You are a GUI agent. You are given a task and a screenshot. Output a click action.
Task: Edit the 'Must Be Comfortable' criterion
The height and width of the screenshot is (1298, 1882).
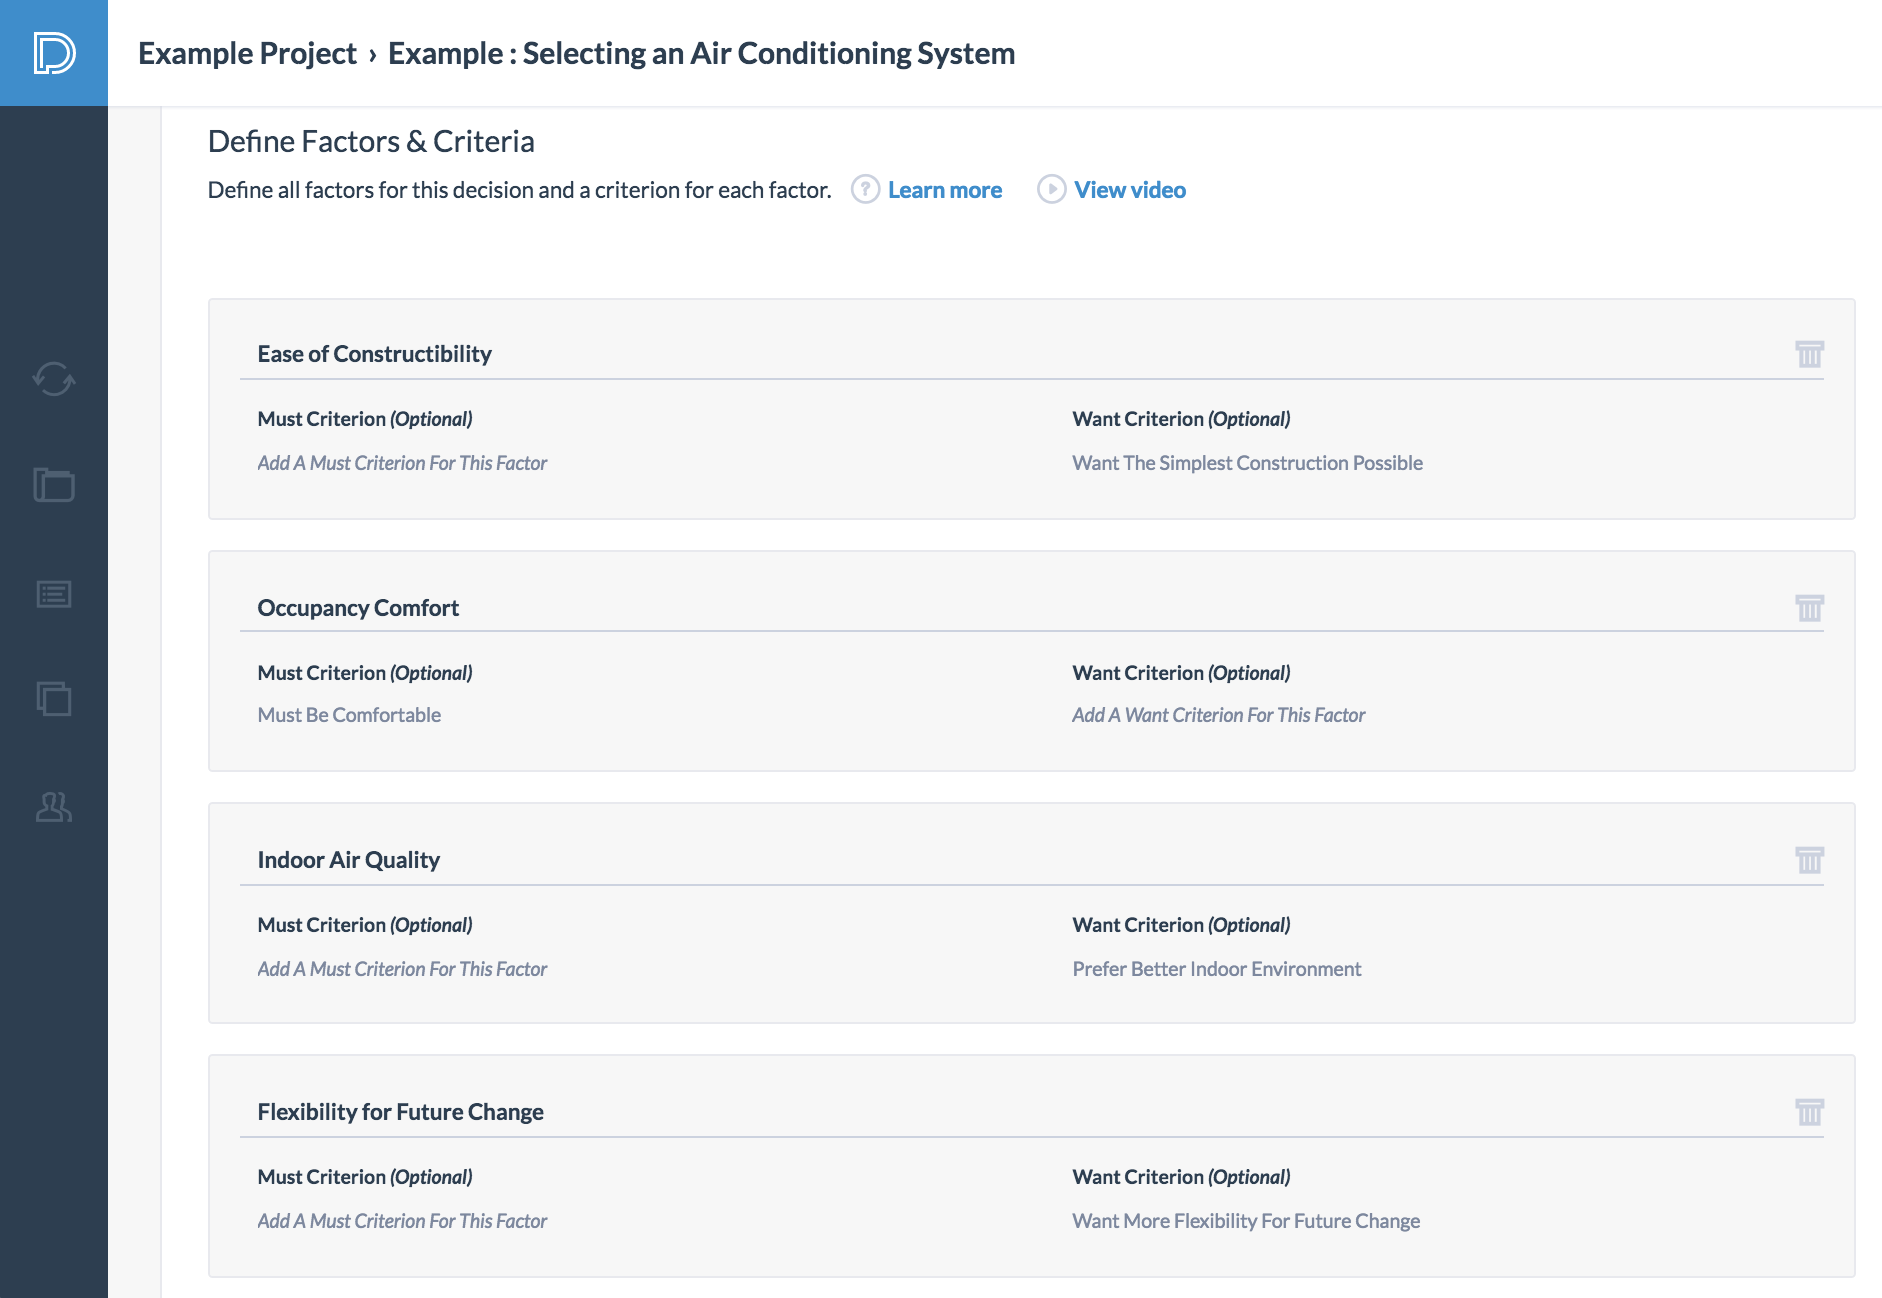[x=349, y=715]
